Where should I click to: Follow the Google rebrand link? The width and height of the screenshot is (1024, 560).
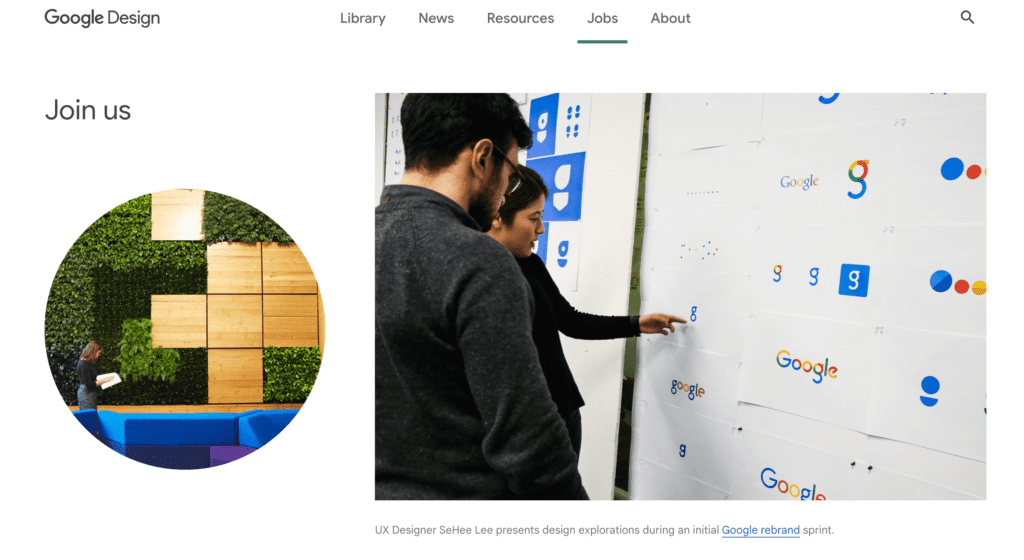coord(760,530)
